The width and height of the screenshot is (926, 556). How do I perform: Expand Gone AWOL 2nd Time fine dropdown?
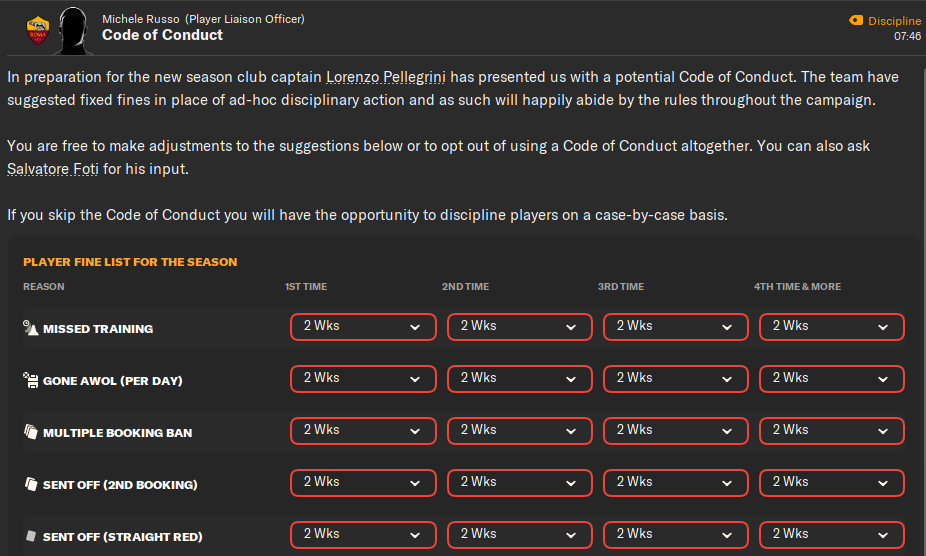520,378
